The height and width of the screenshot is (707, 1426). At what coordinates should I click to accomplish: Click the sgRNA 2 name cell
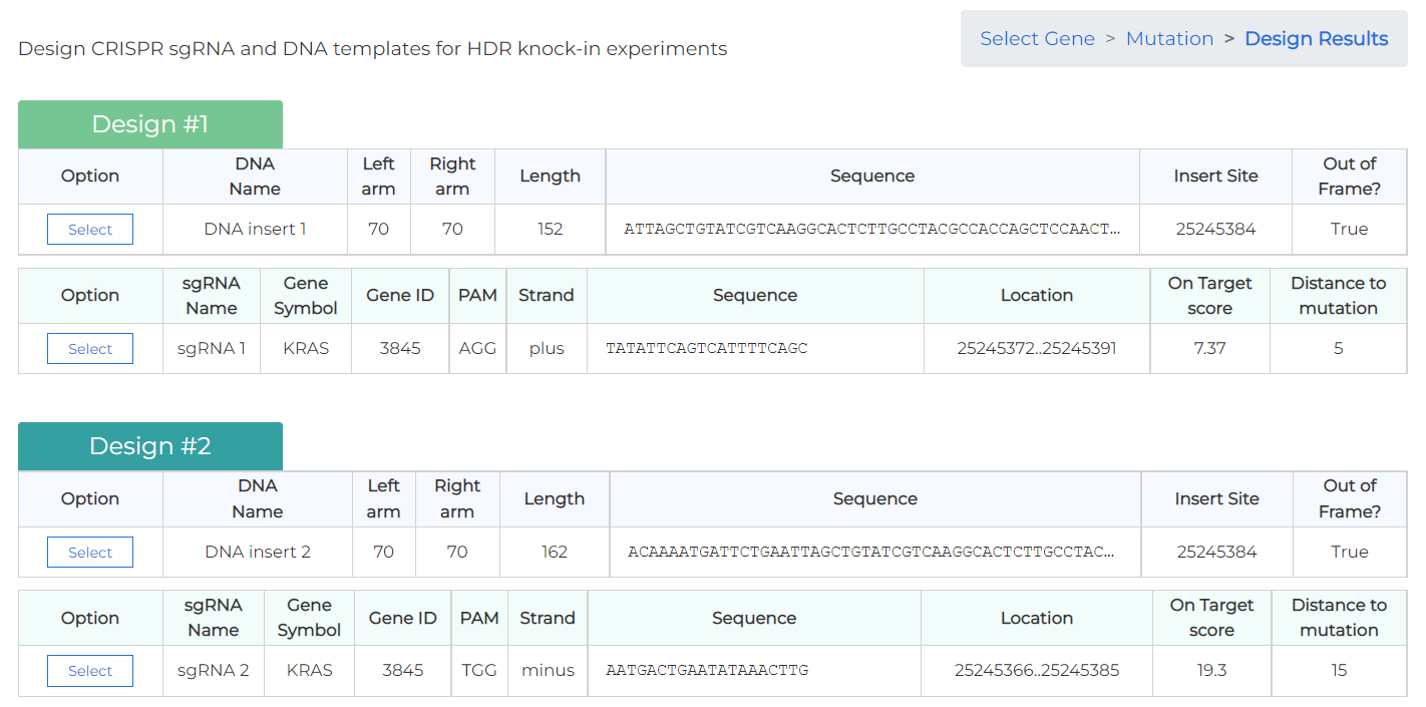point(213,671)
